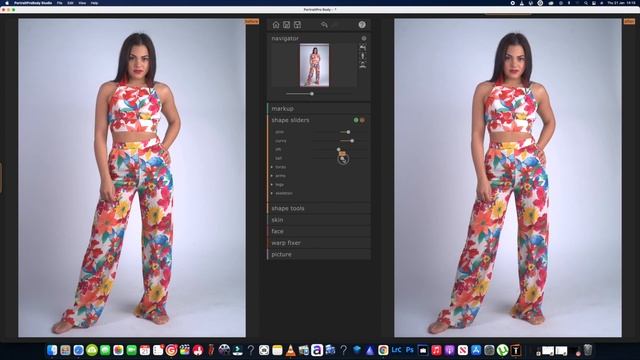640x360 pixels.
Task: Click the top view icon beside navigator thumbnail
Action: click(x=362, y=47)
